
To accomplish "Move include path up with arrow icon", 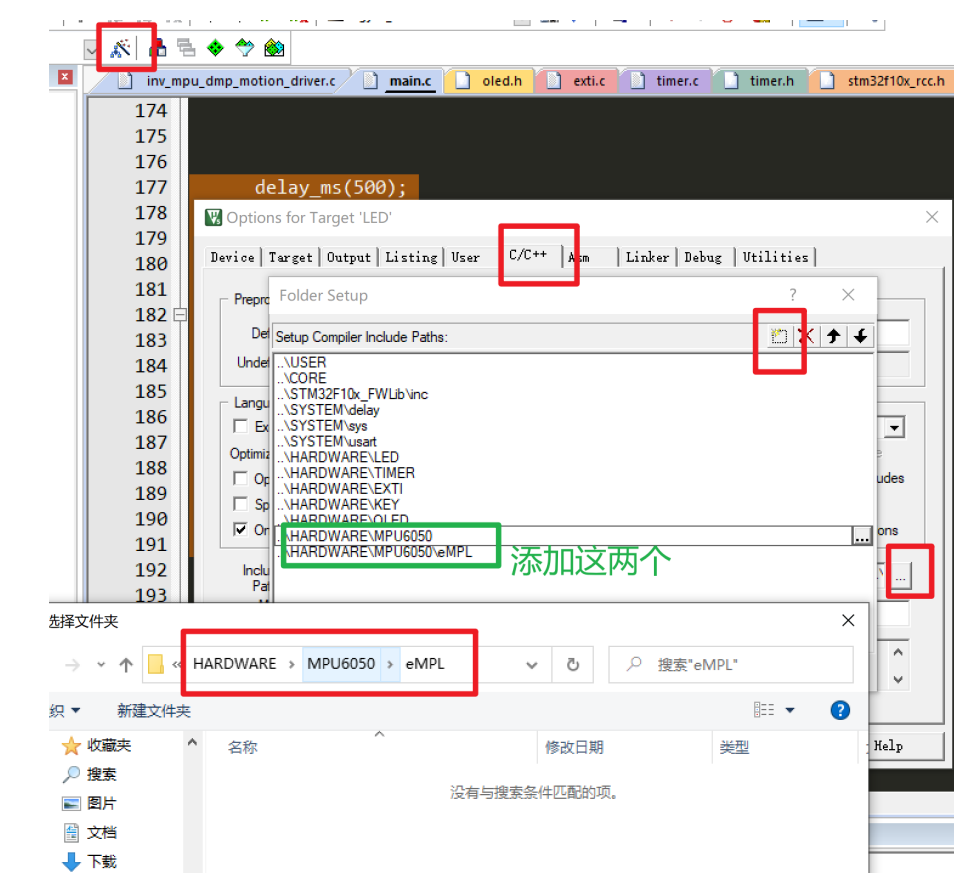I will click(833, 337).
